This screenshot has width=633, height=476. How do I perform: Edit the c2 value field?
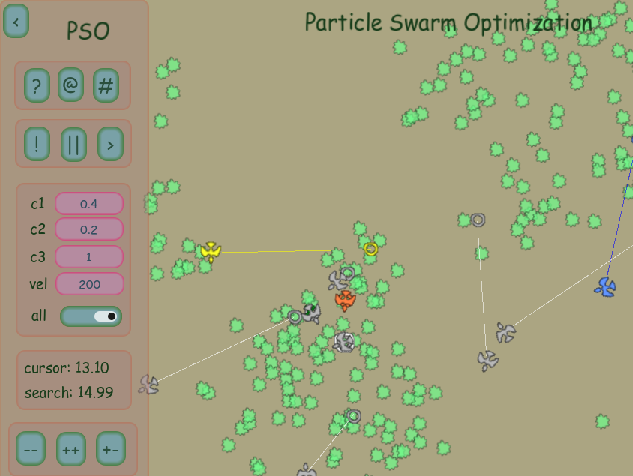click(x=89, y=229)
